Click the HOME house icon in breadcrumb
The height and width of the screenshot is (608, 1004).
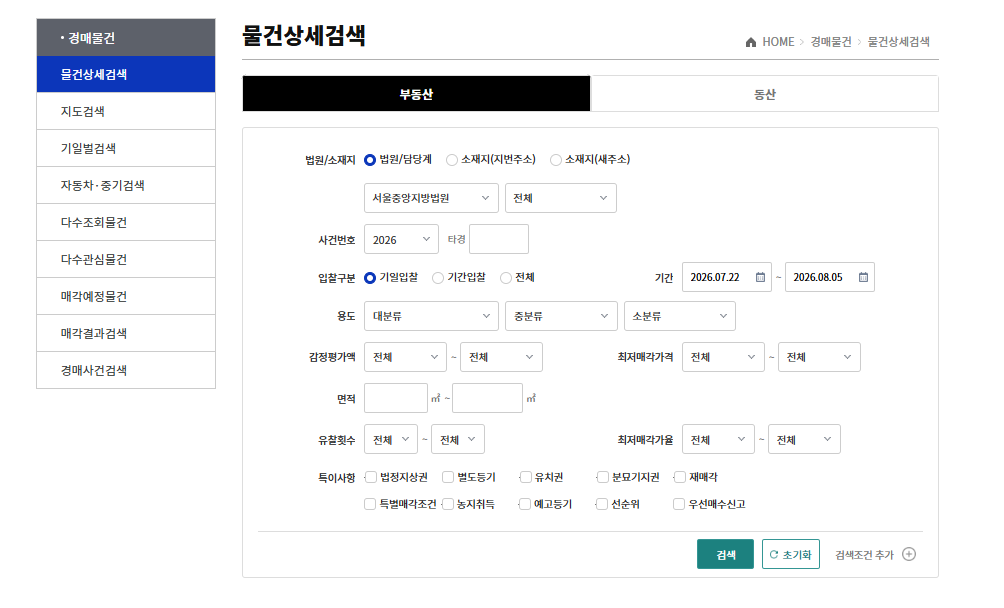point(750,42)
